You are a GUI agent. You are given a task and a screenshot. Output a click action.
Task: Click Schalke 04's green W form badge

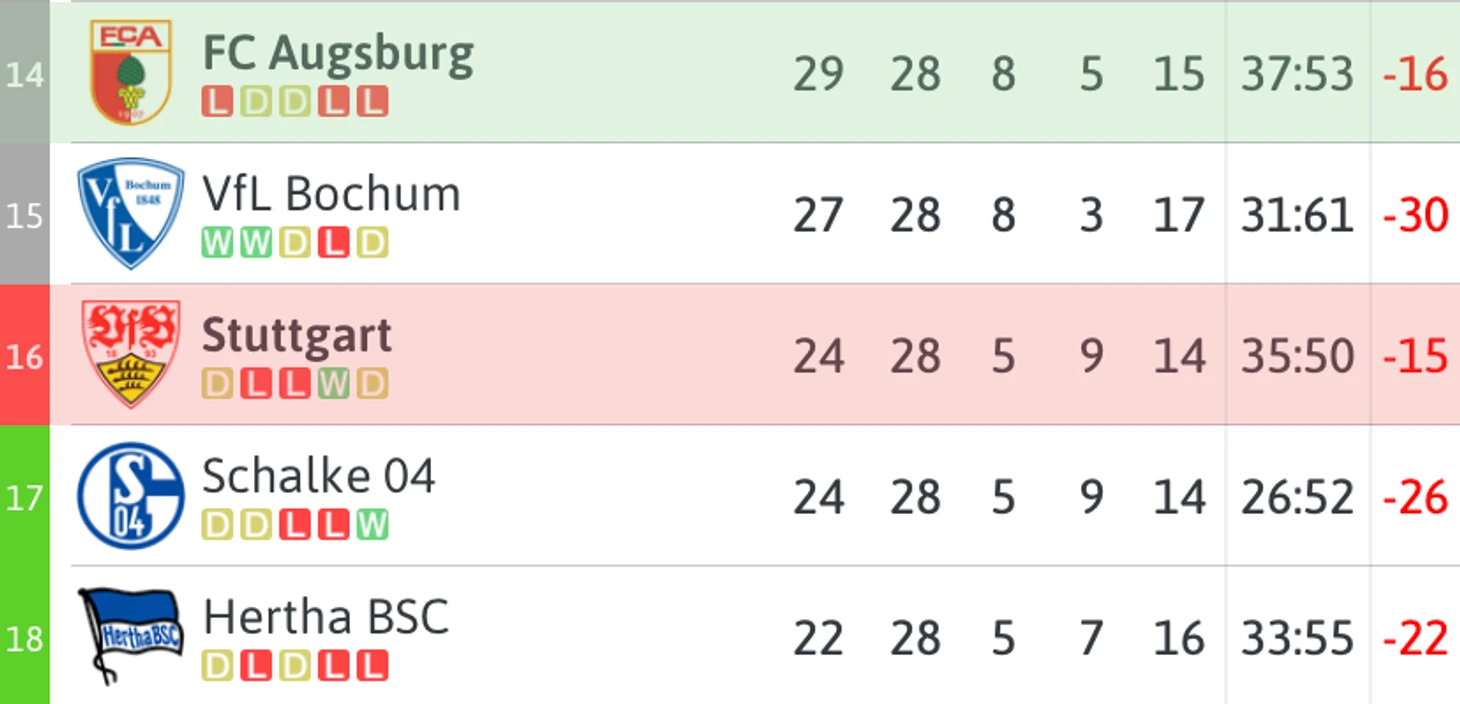pyautogui.click(x=372, y=525)
